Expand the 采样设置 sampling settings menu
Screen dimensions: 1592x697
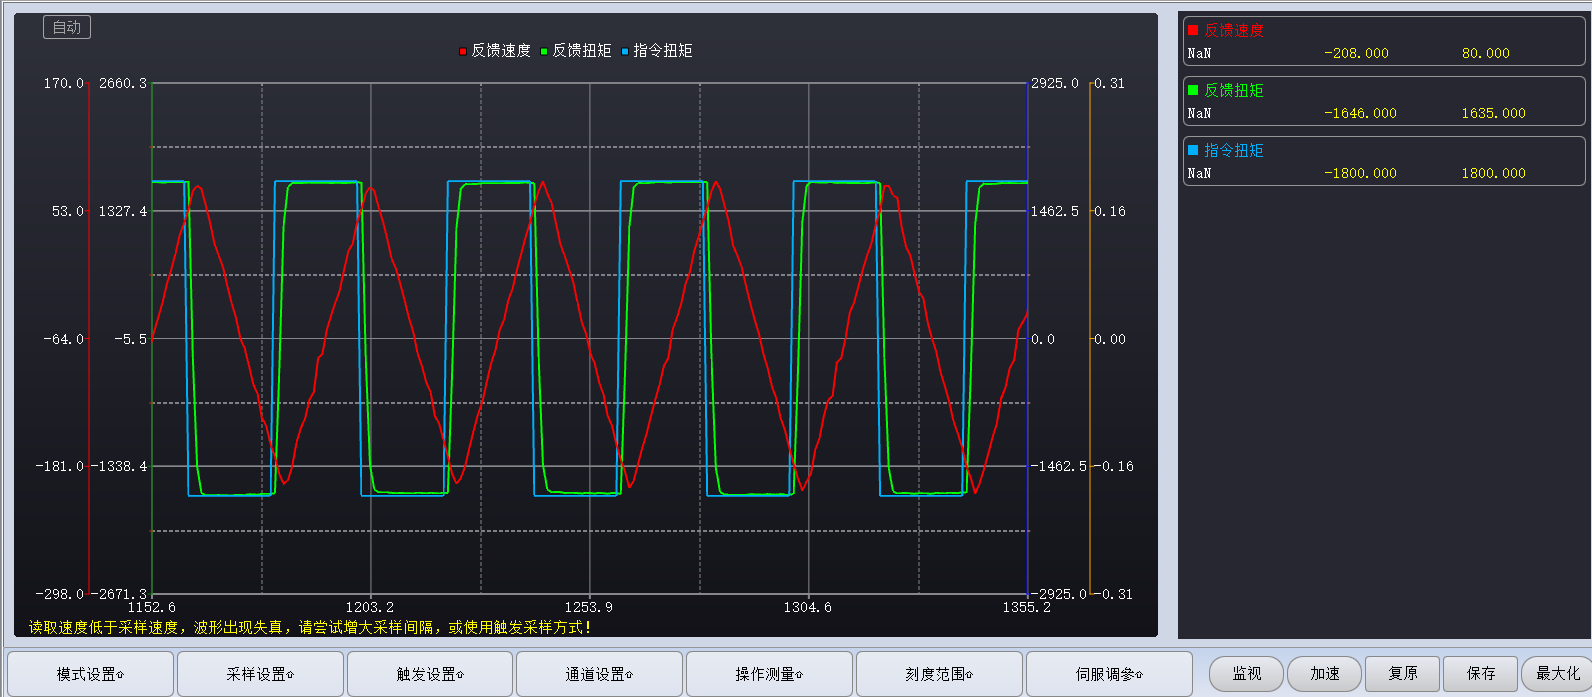point(260,674)
